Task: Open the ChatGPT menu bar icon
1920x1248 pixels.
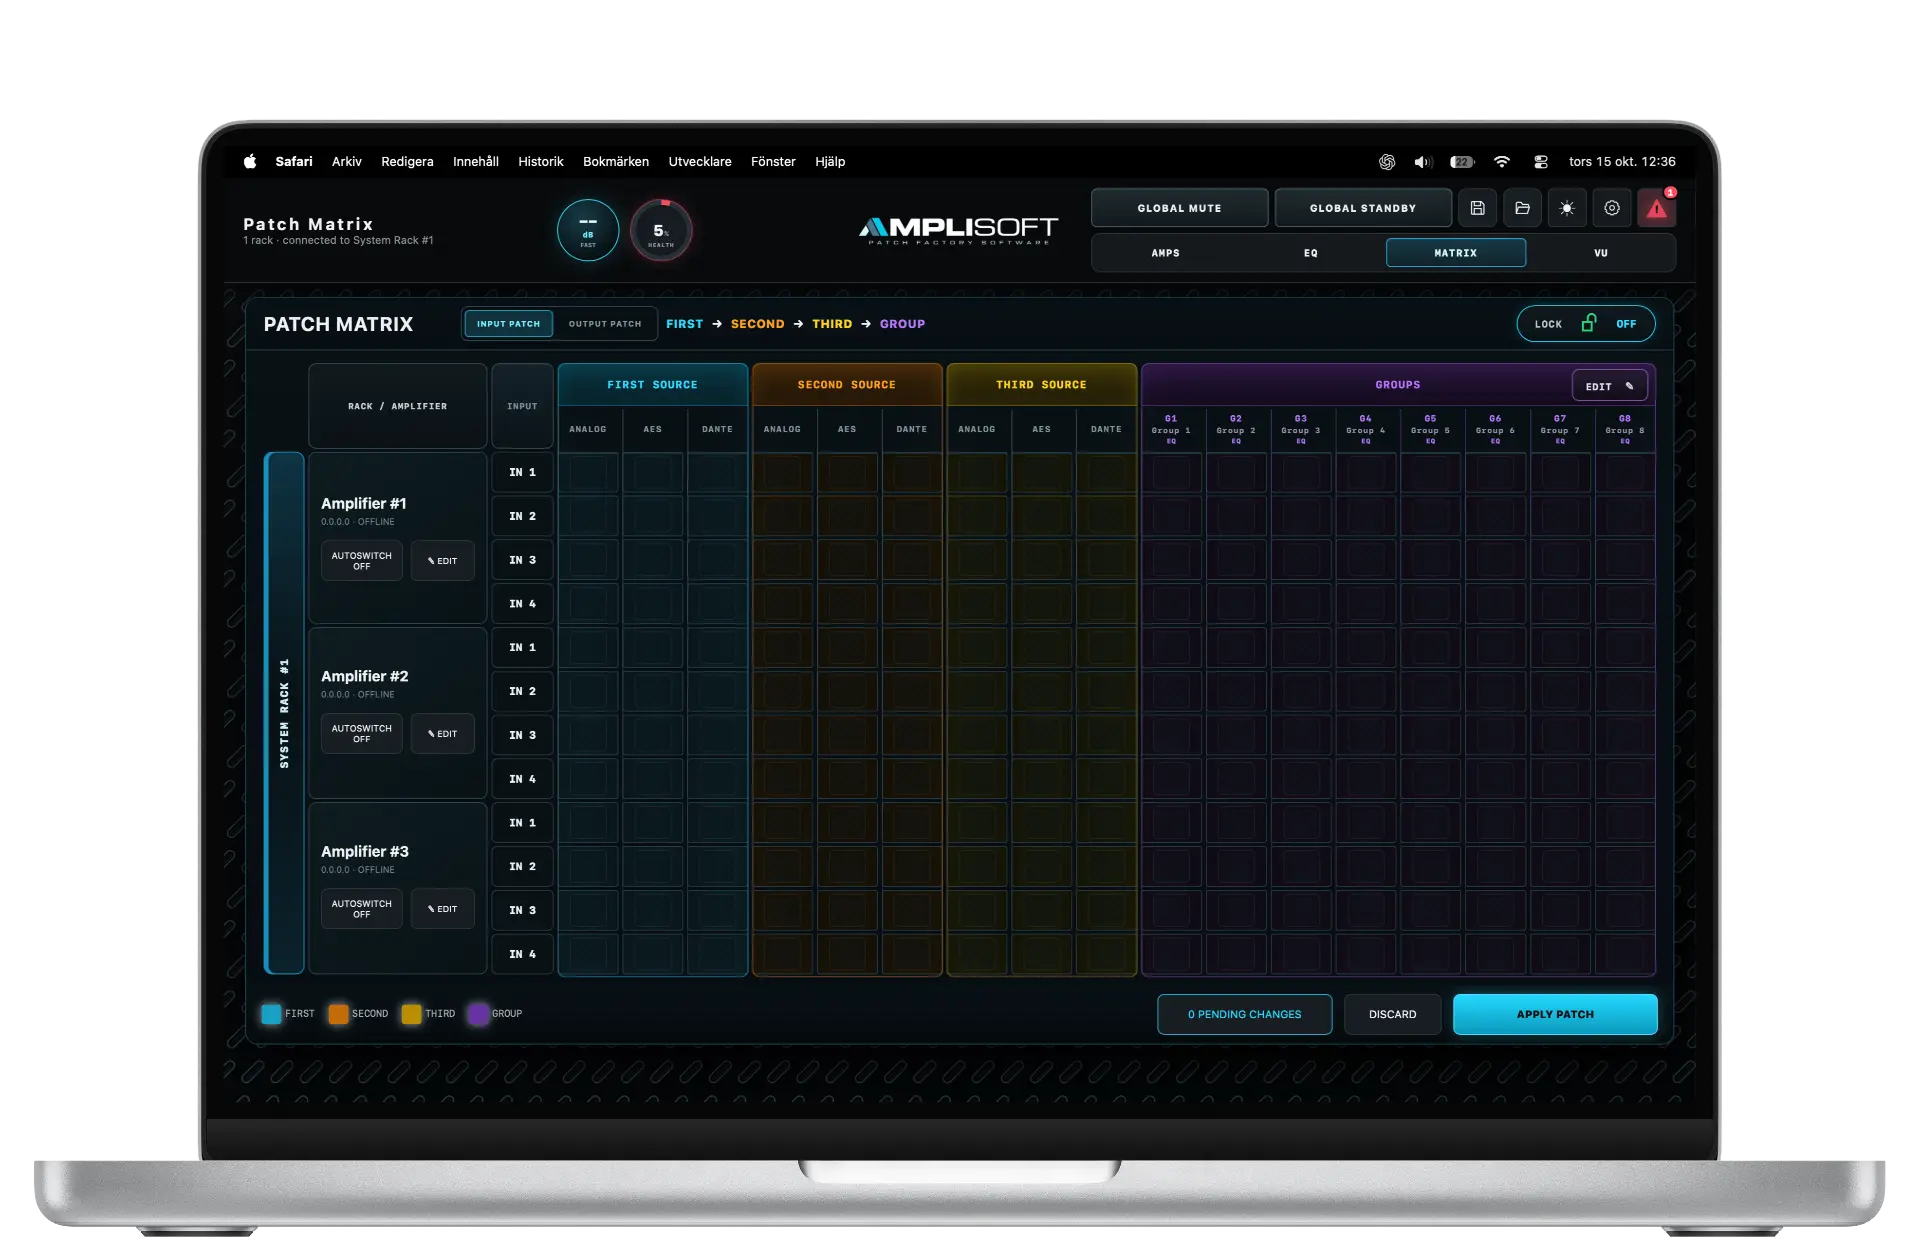Action: pyautogui.click(x=1387, y=162)
